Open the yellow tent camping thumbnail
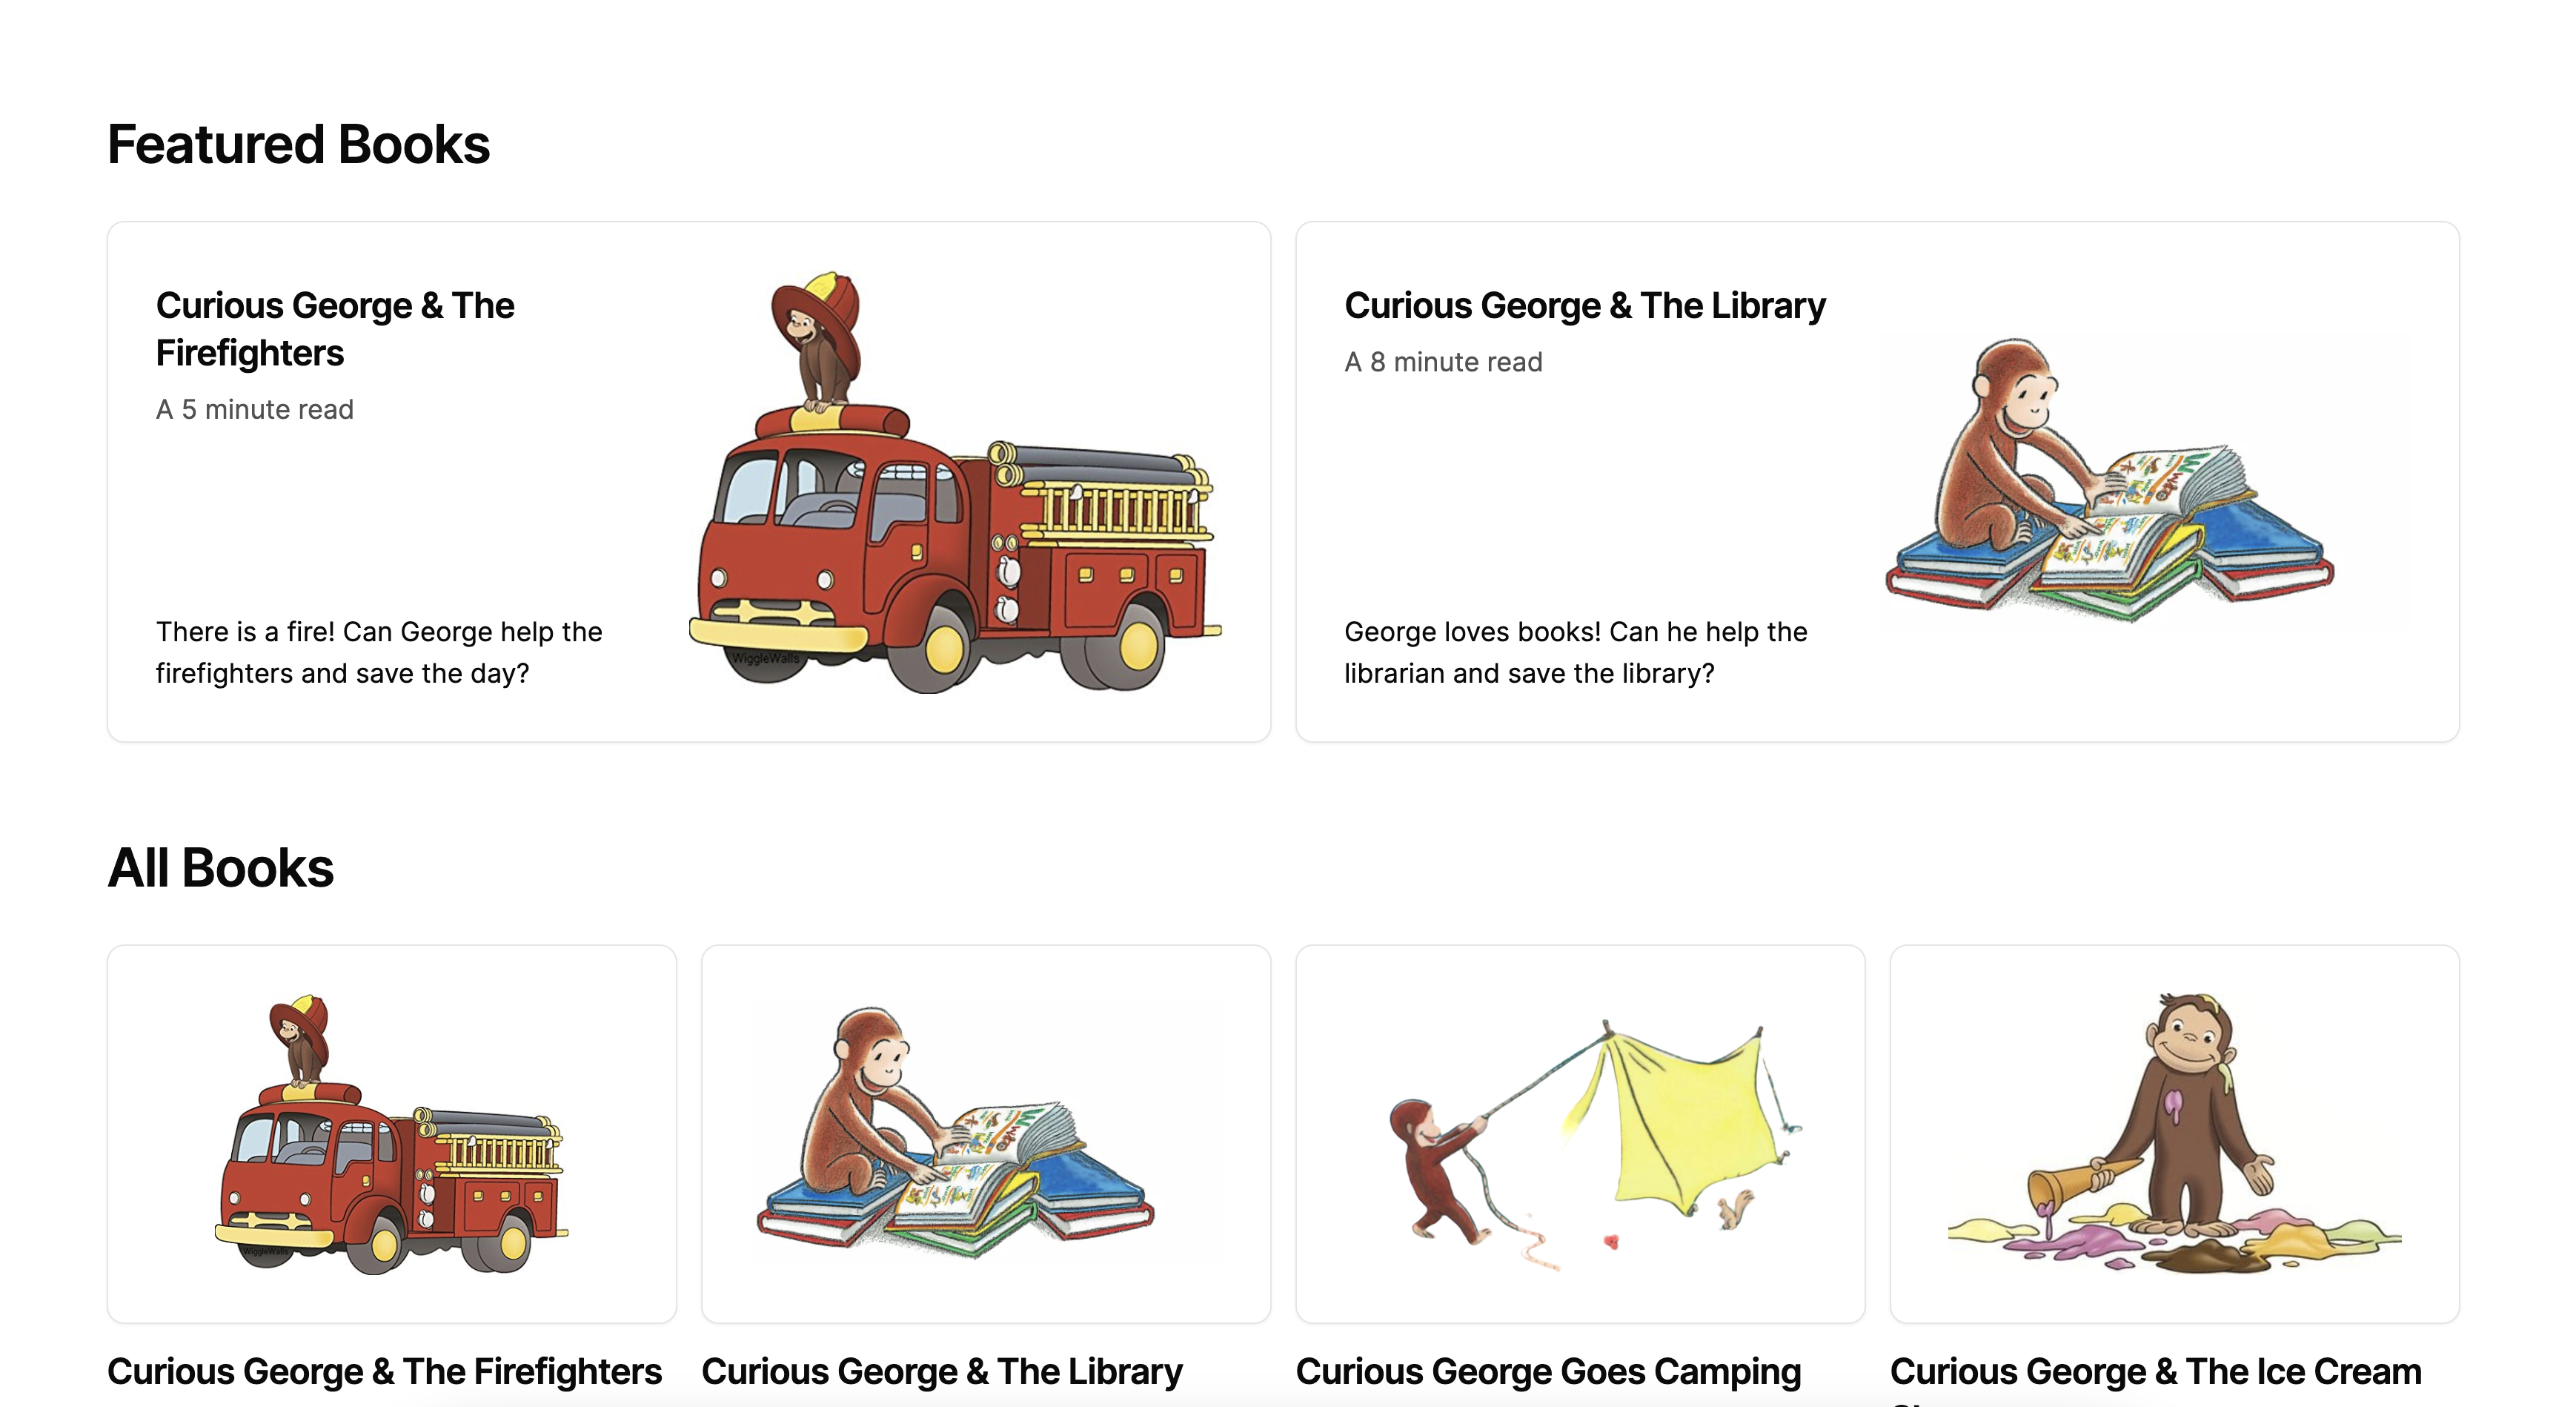The width and height of the screenshot is (2576, 1407). pos(1580,1134)
